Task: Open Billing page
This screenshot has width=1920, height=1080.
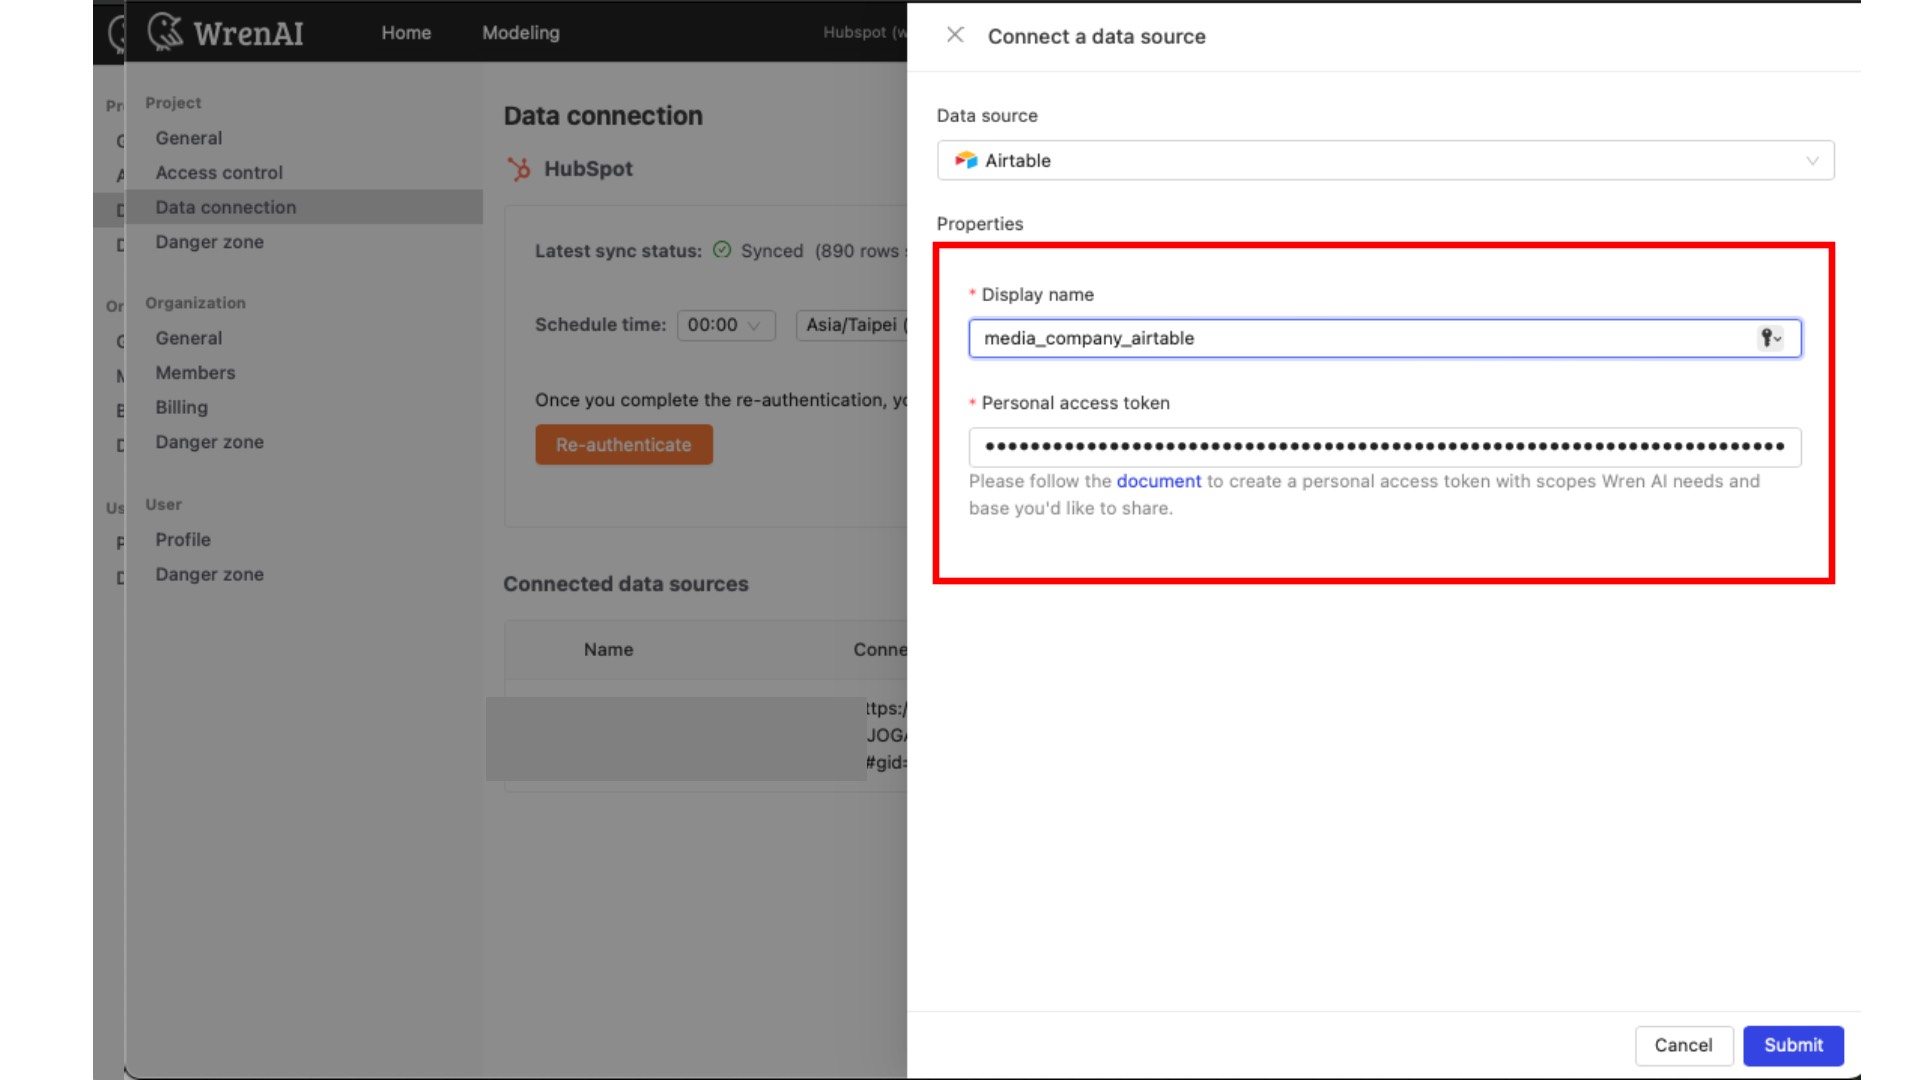Action: 181,407
